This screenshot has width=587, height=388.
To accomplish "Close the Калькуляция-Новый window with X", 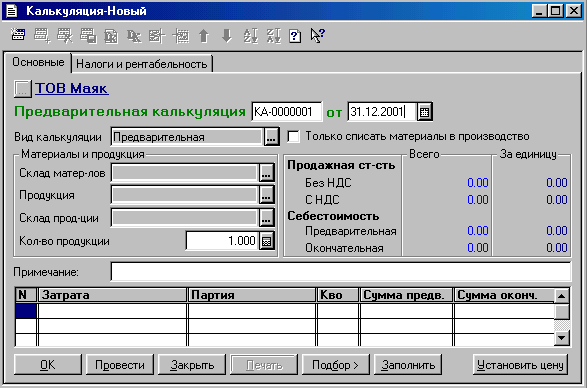I will pos(574,10).
